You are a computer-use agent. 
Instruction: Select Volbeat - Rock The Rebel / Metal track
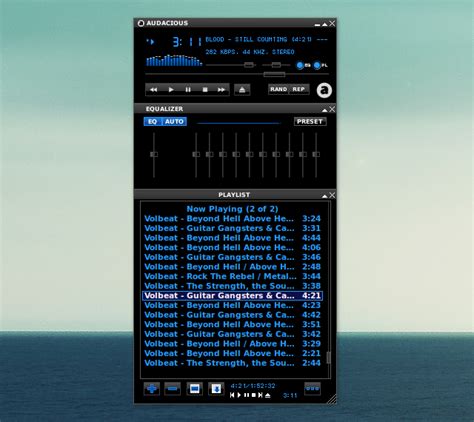pyautogui.click(x=232, y=276)
